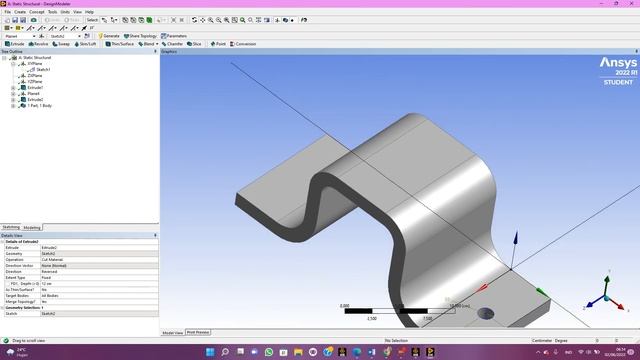The image size is (640, 360).
Task: Click the Share Topology button
Action: coord(140,36)
